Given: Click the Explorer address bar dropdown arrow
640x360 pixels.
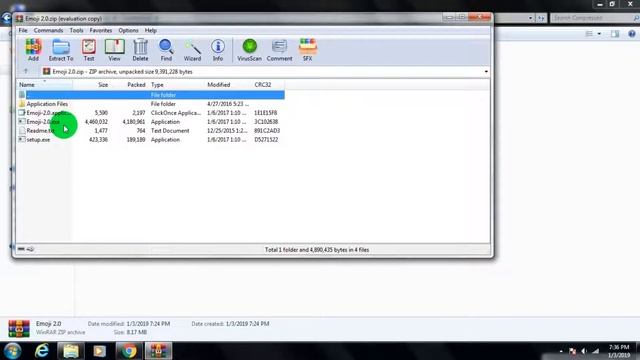Looking at the screenshot, I should click(530, 18).
